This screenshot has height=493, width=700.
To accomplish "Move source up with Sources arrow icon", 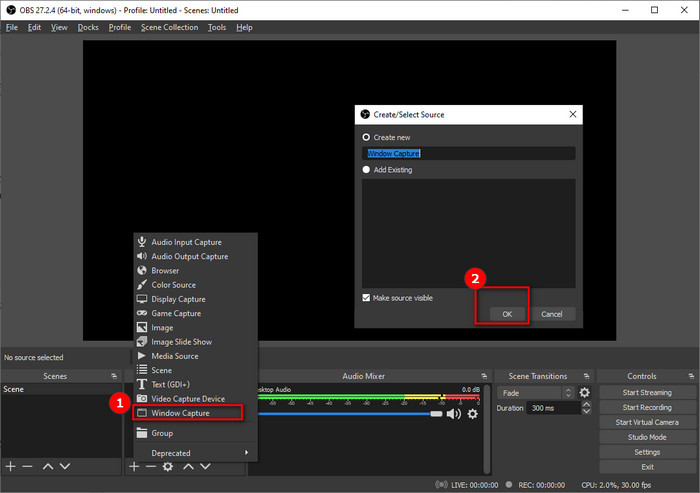I will (188, 466).
